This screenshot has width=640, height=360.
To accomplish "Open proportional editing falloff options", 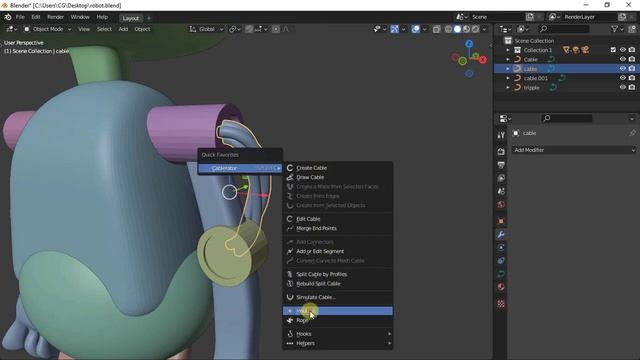I will click(x=287, y=29).
